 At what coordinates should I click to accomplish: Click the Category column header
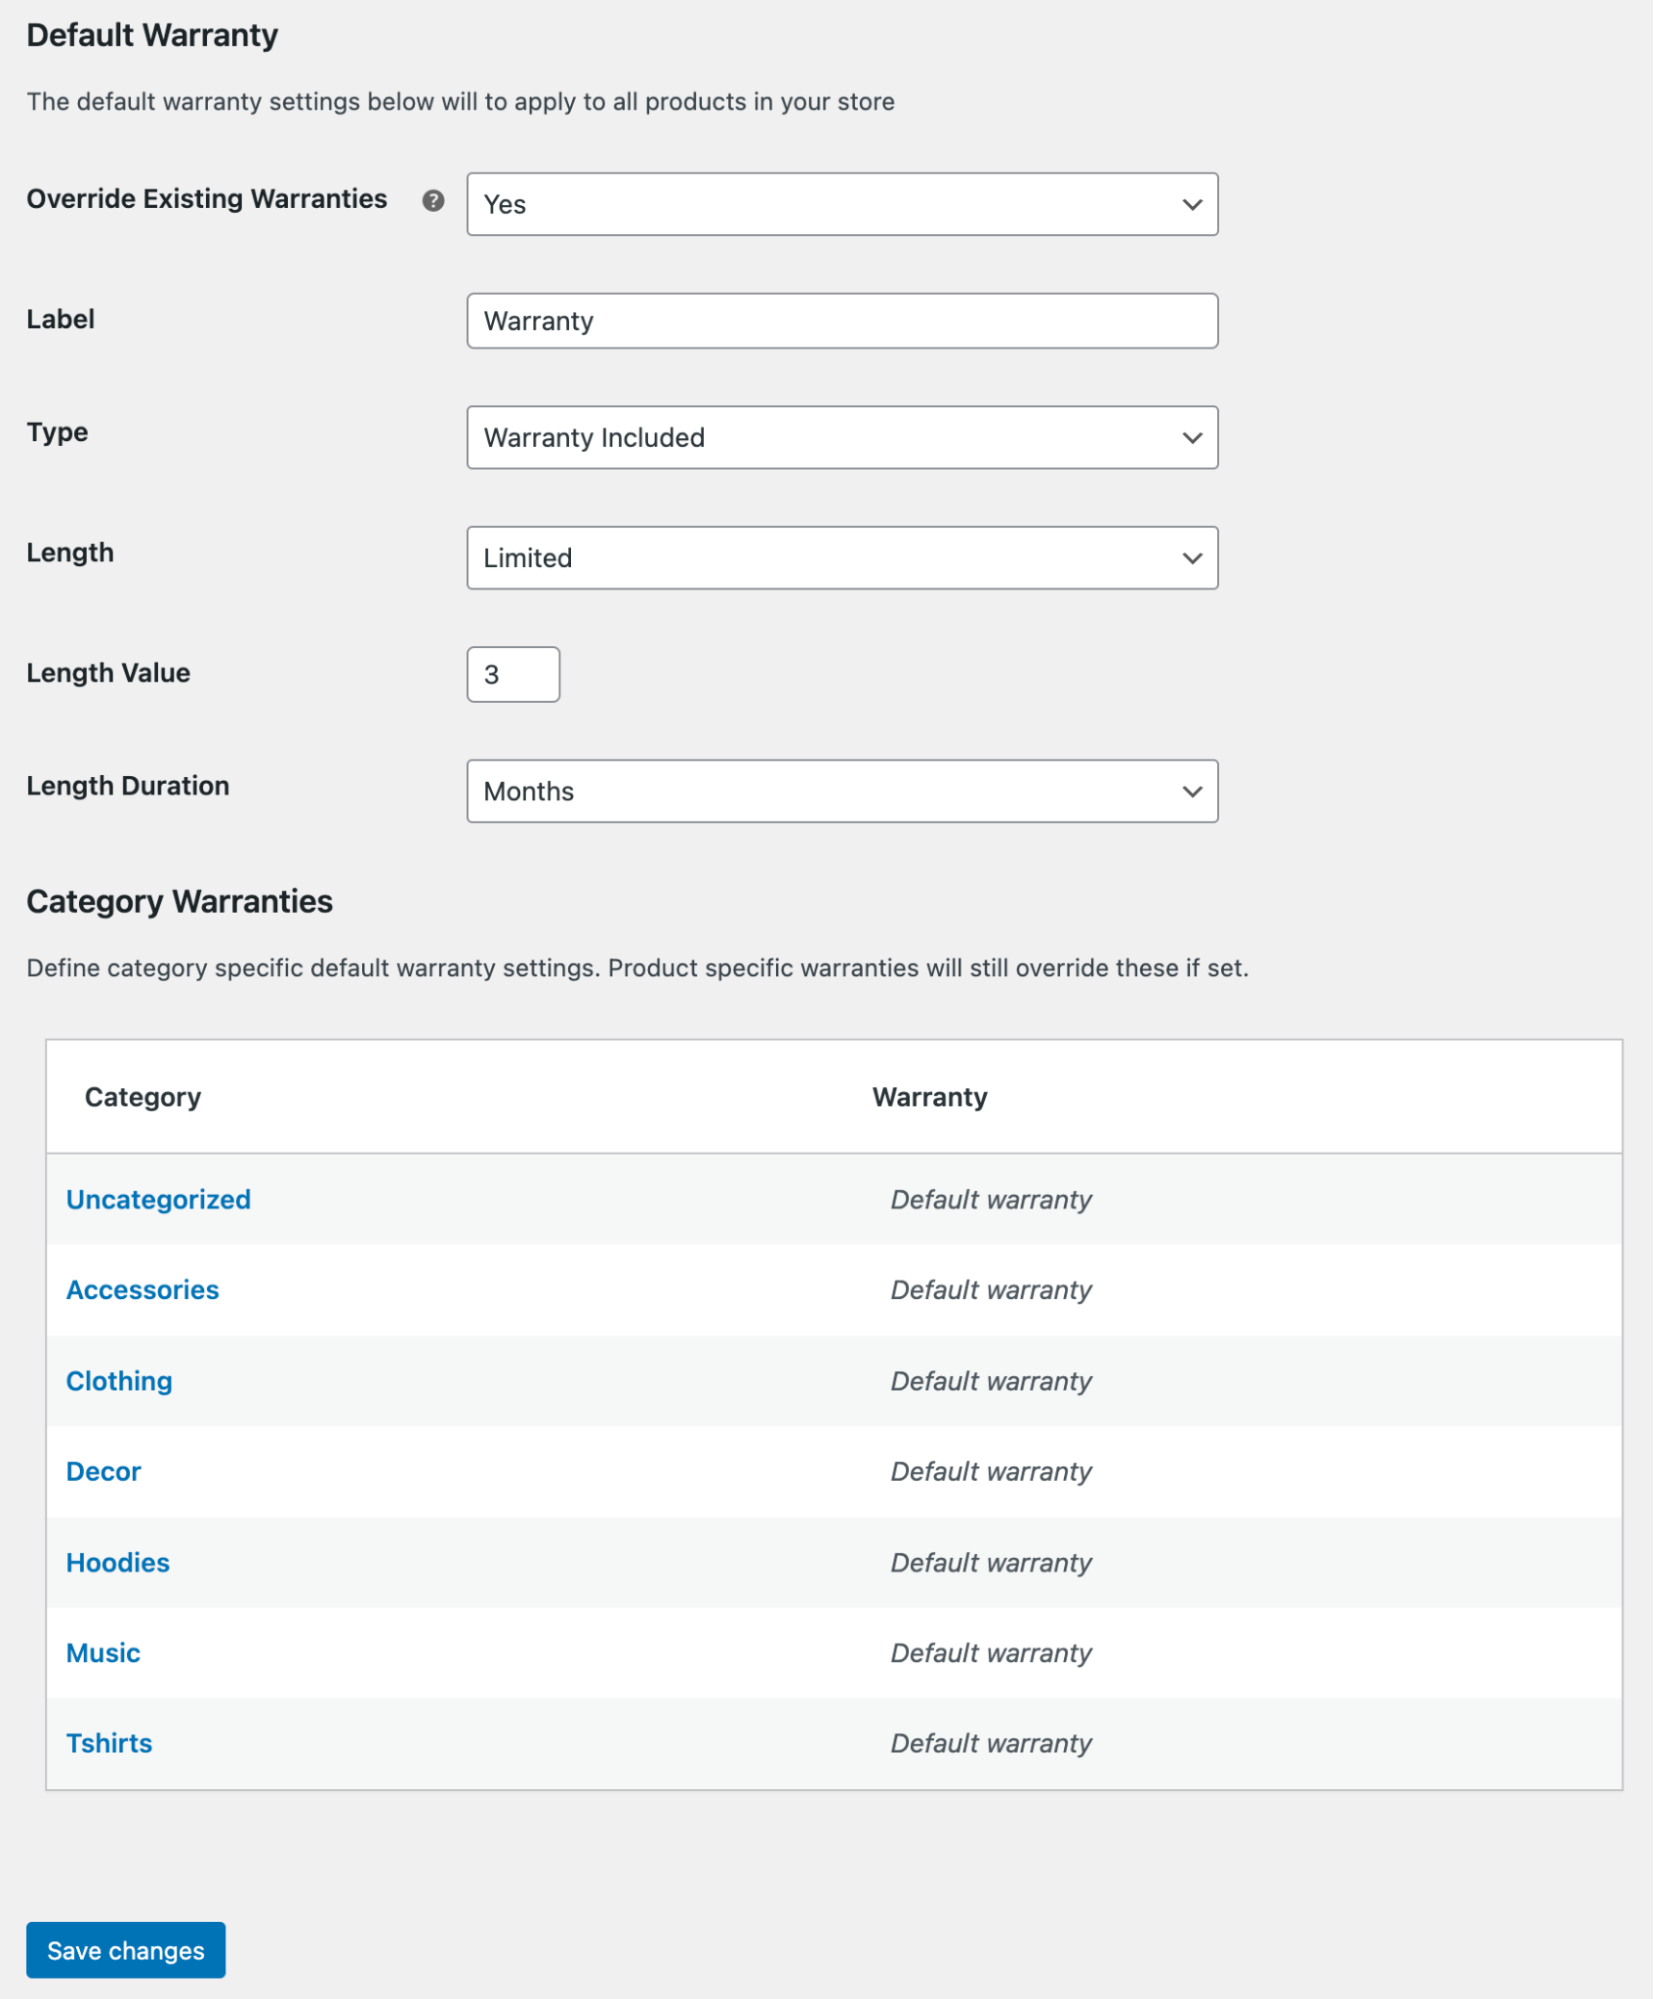pyautogui.click(x=143, y=1096)
